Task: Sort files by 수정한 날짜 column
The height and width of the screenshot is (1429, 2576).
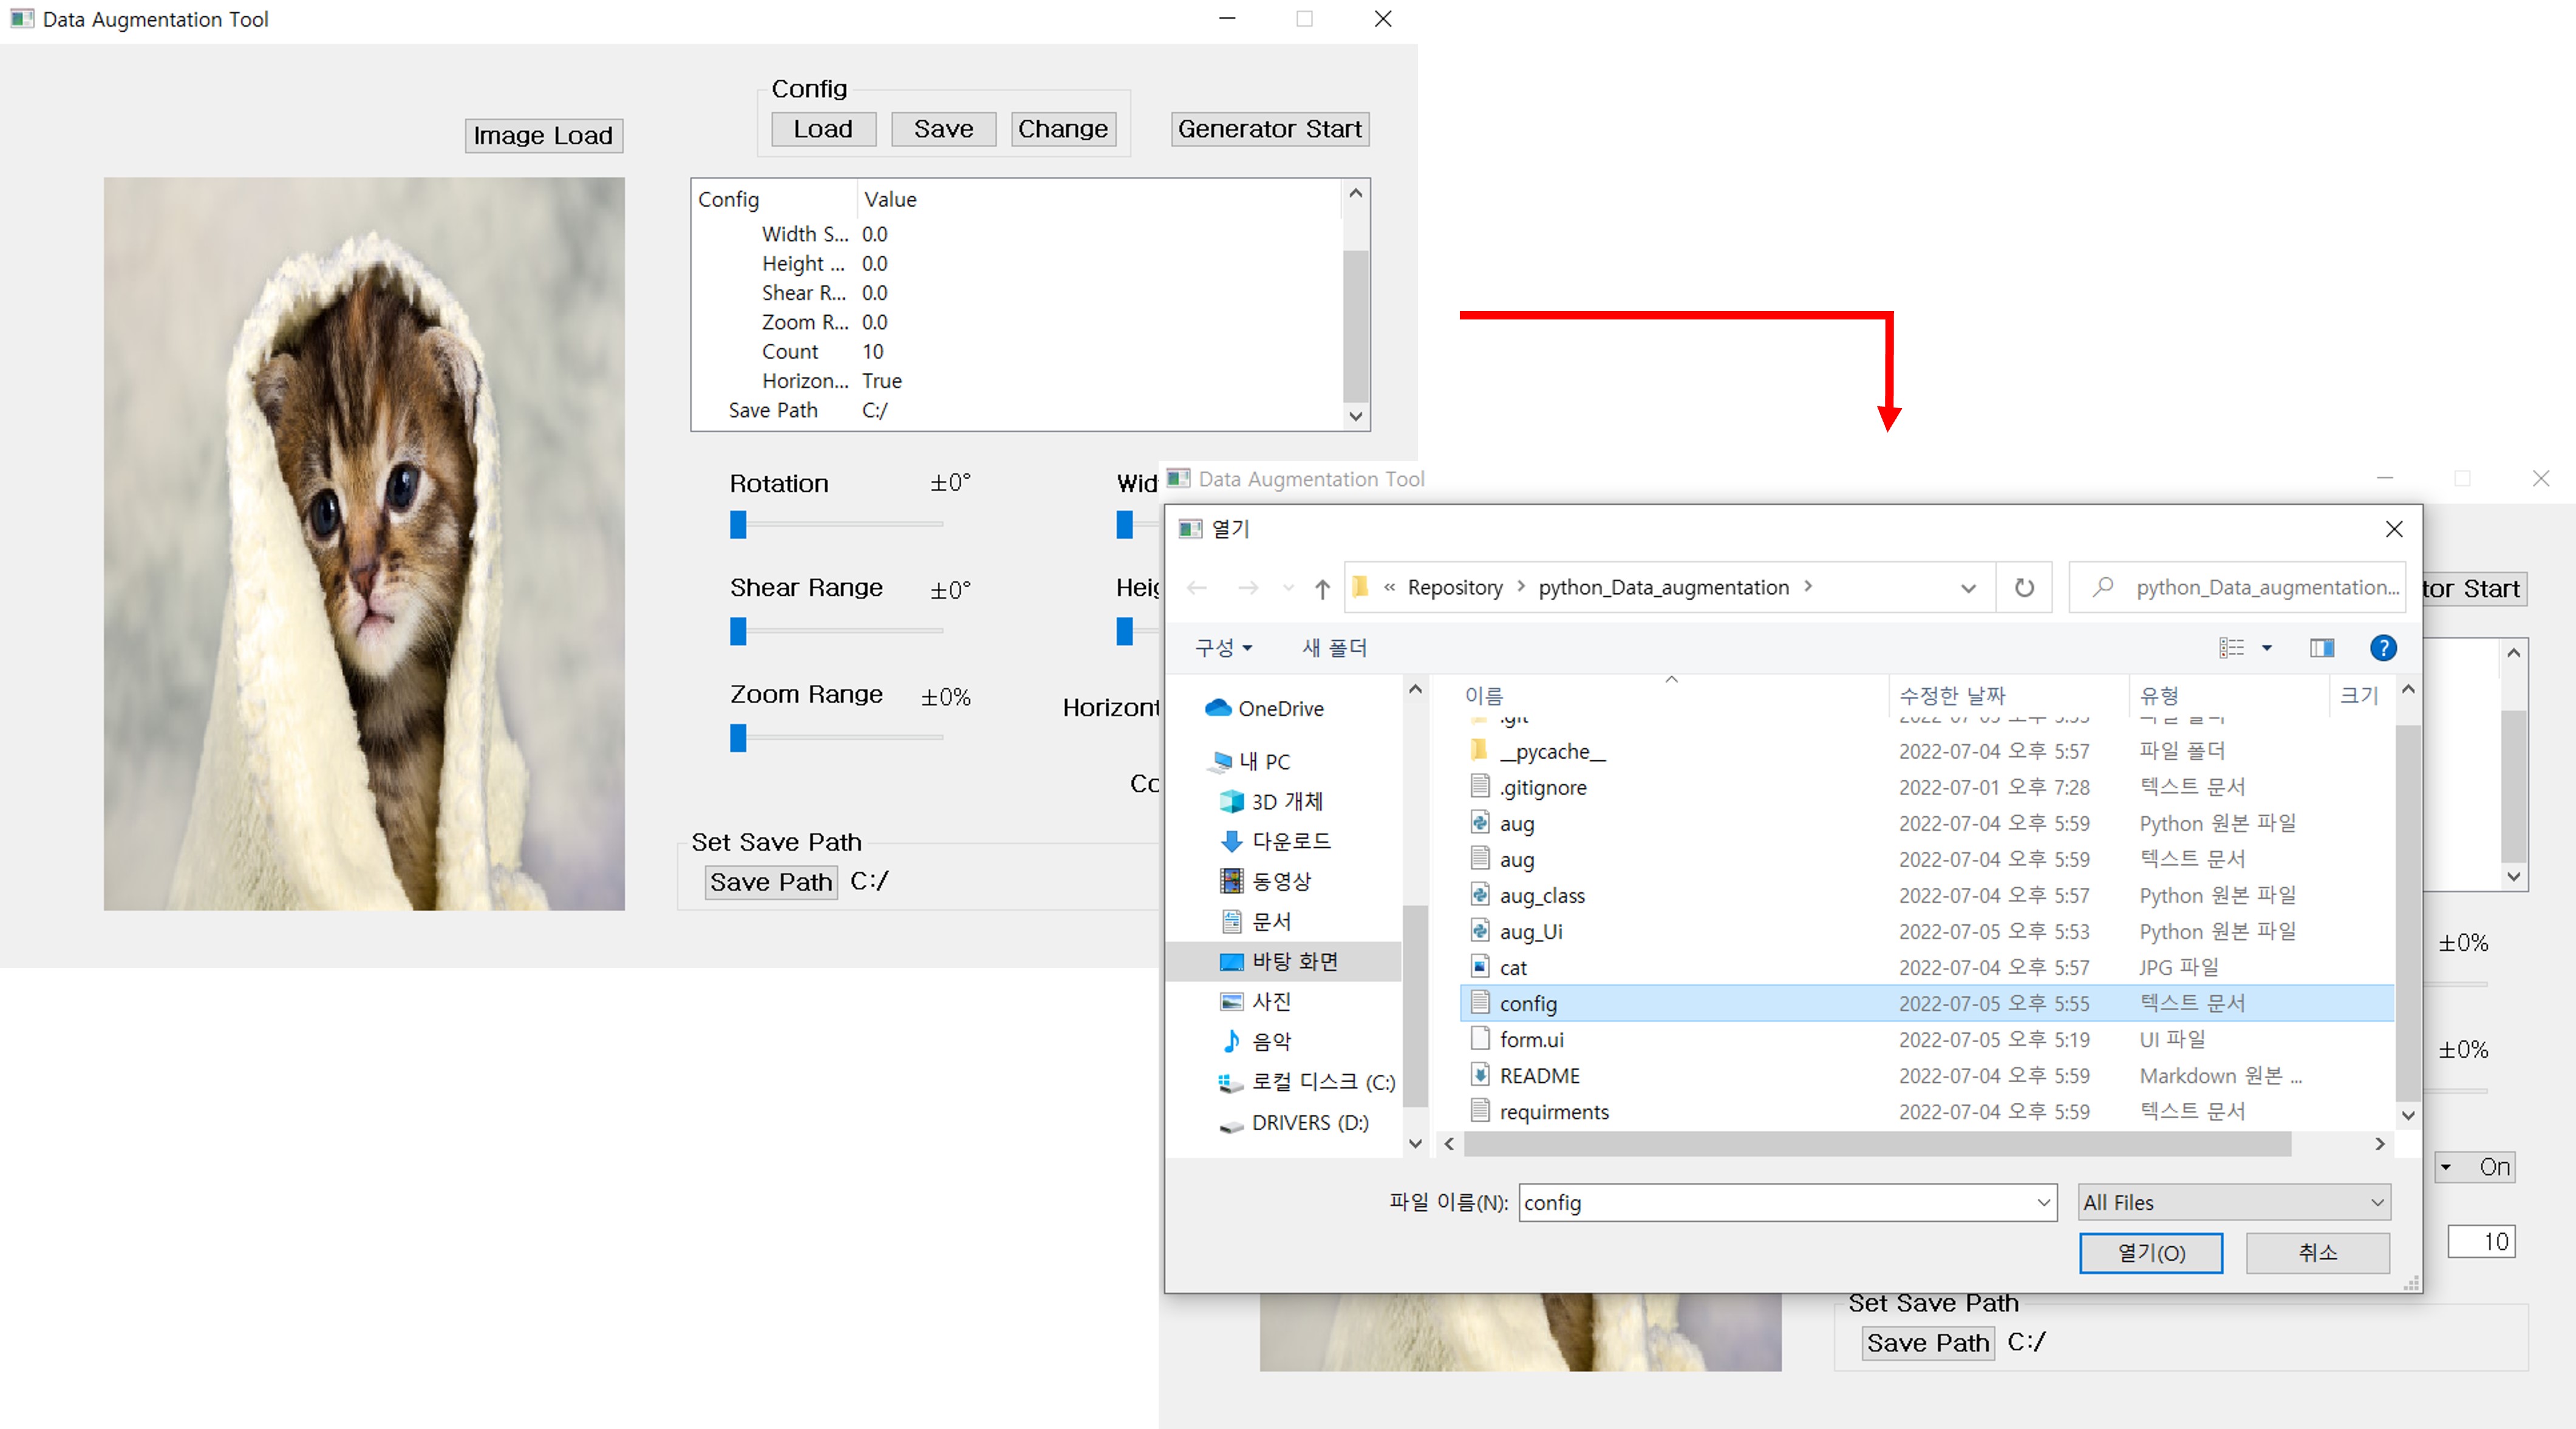Action: 1952,695
